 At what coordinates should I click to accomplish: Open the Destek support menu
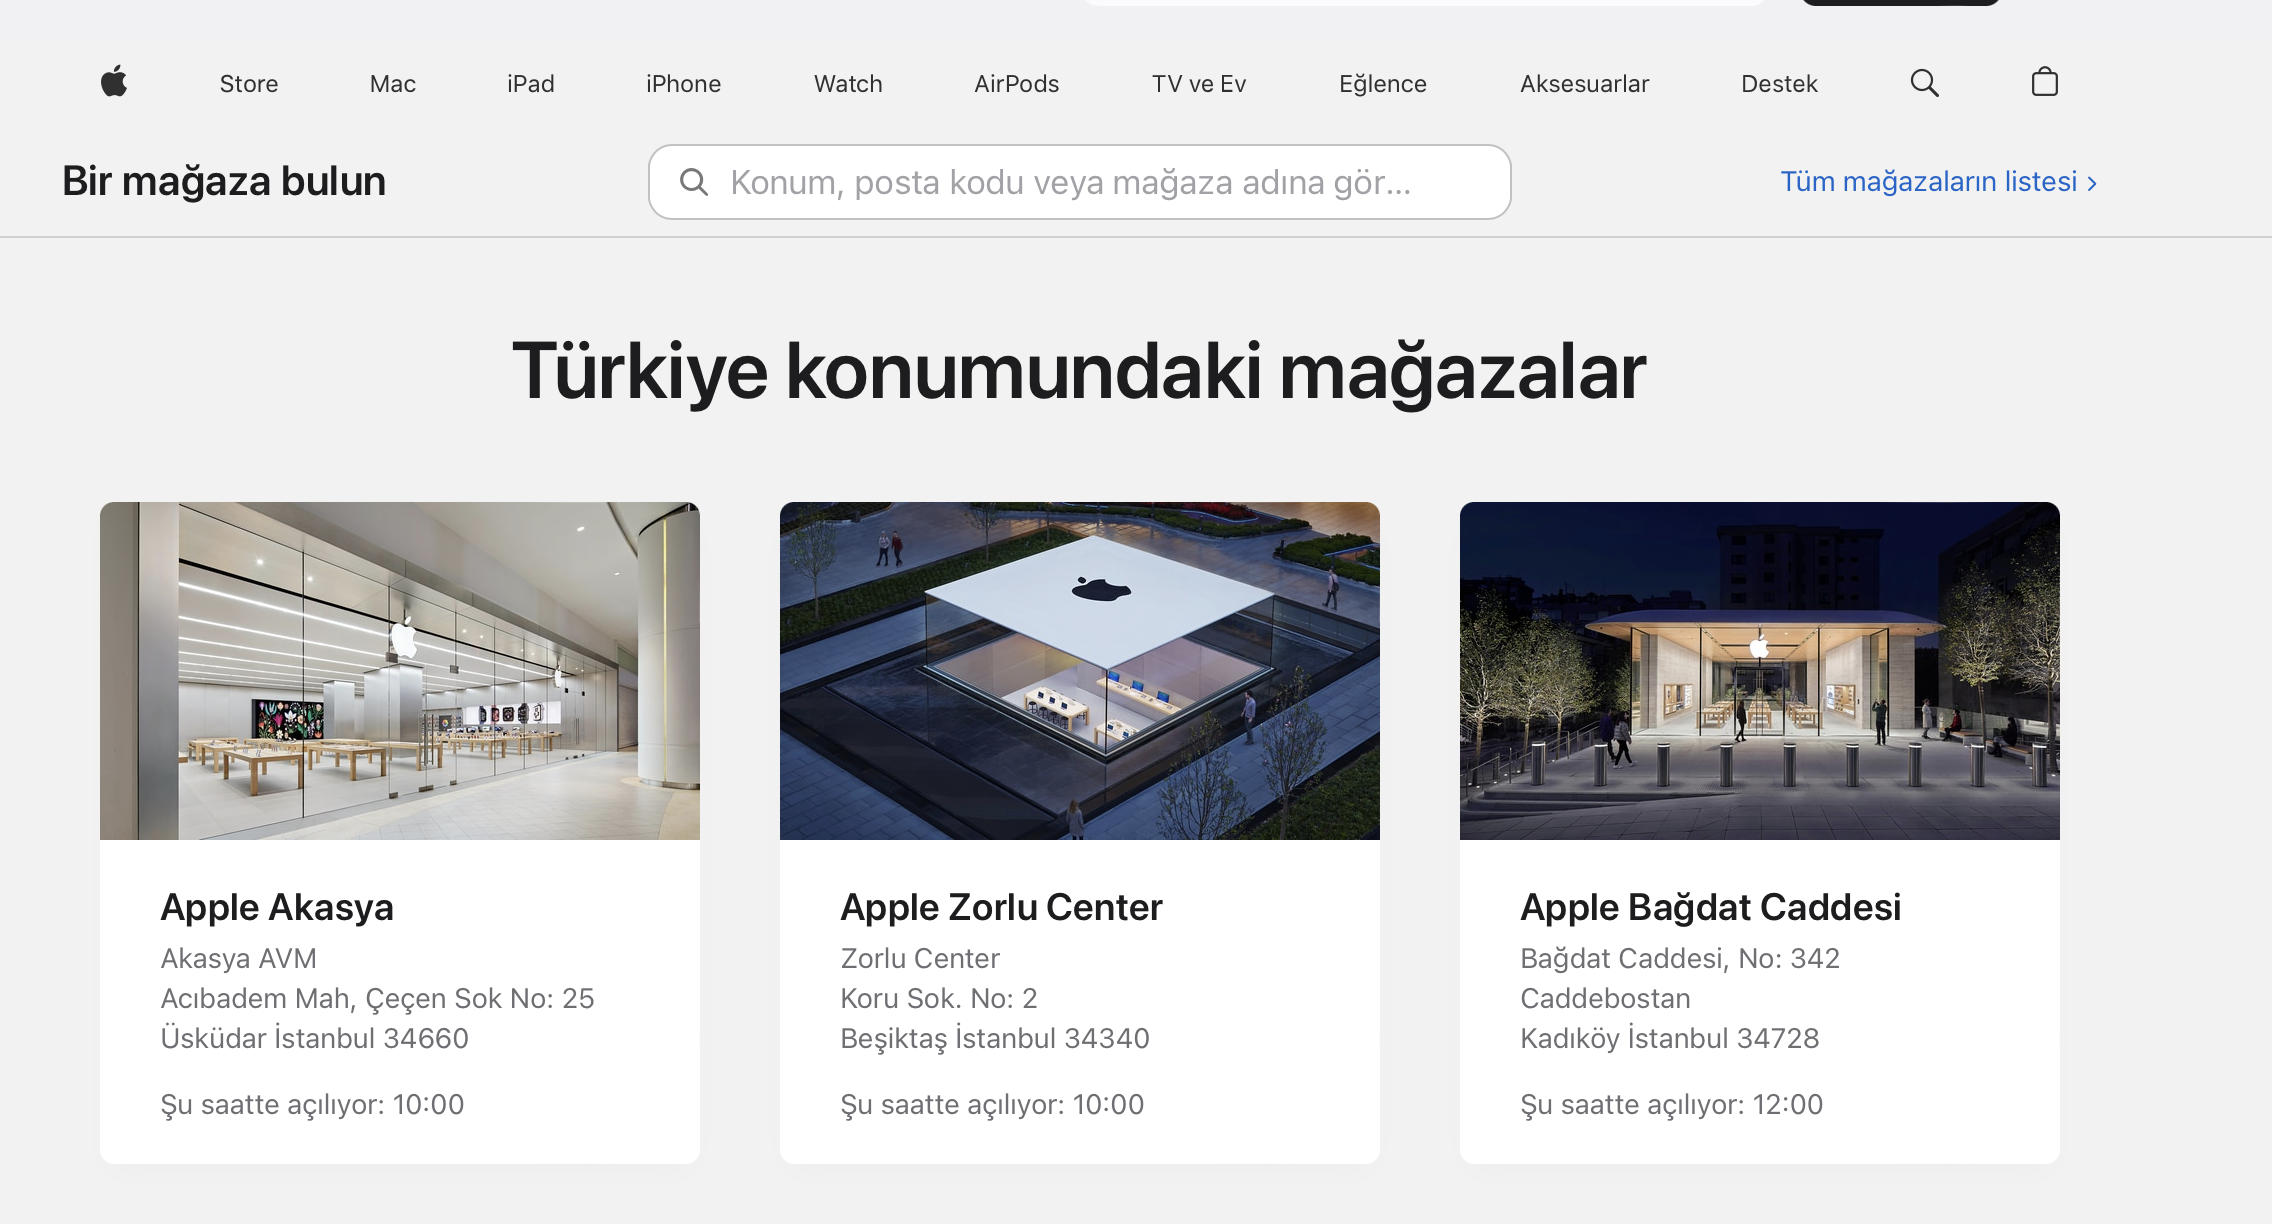(x=1779, y=84)
